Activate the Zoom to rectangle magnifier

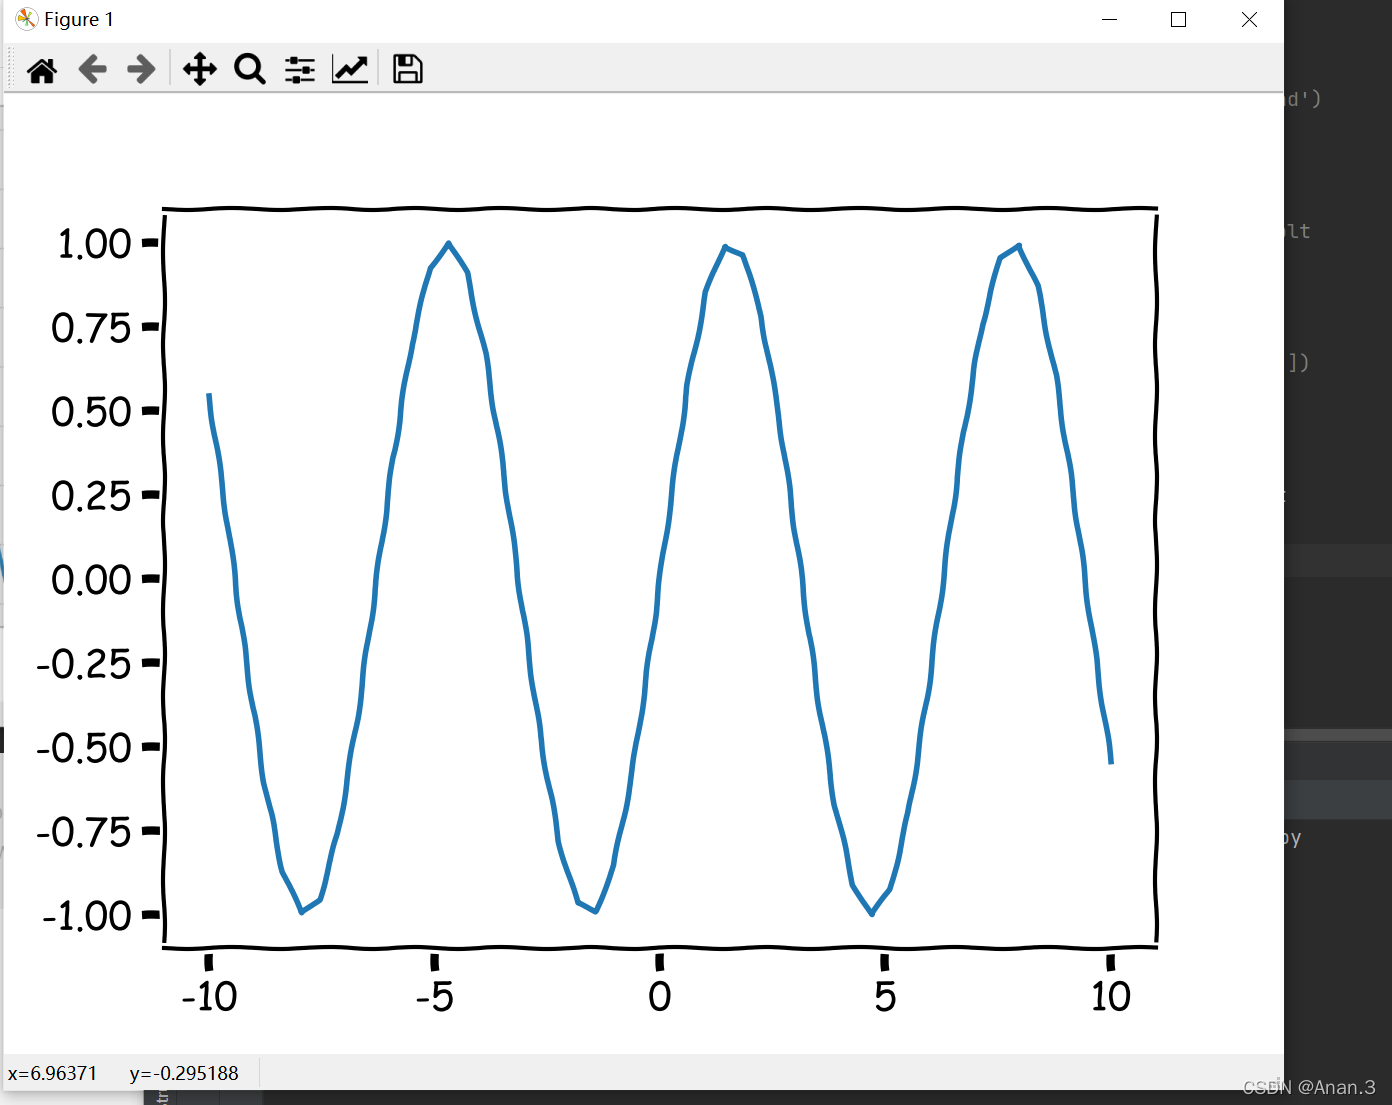tap(250, 70)
